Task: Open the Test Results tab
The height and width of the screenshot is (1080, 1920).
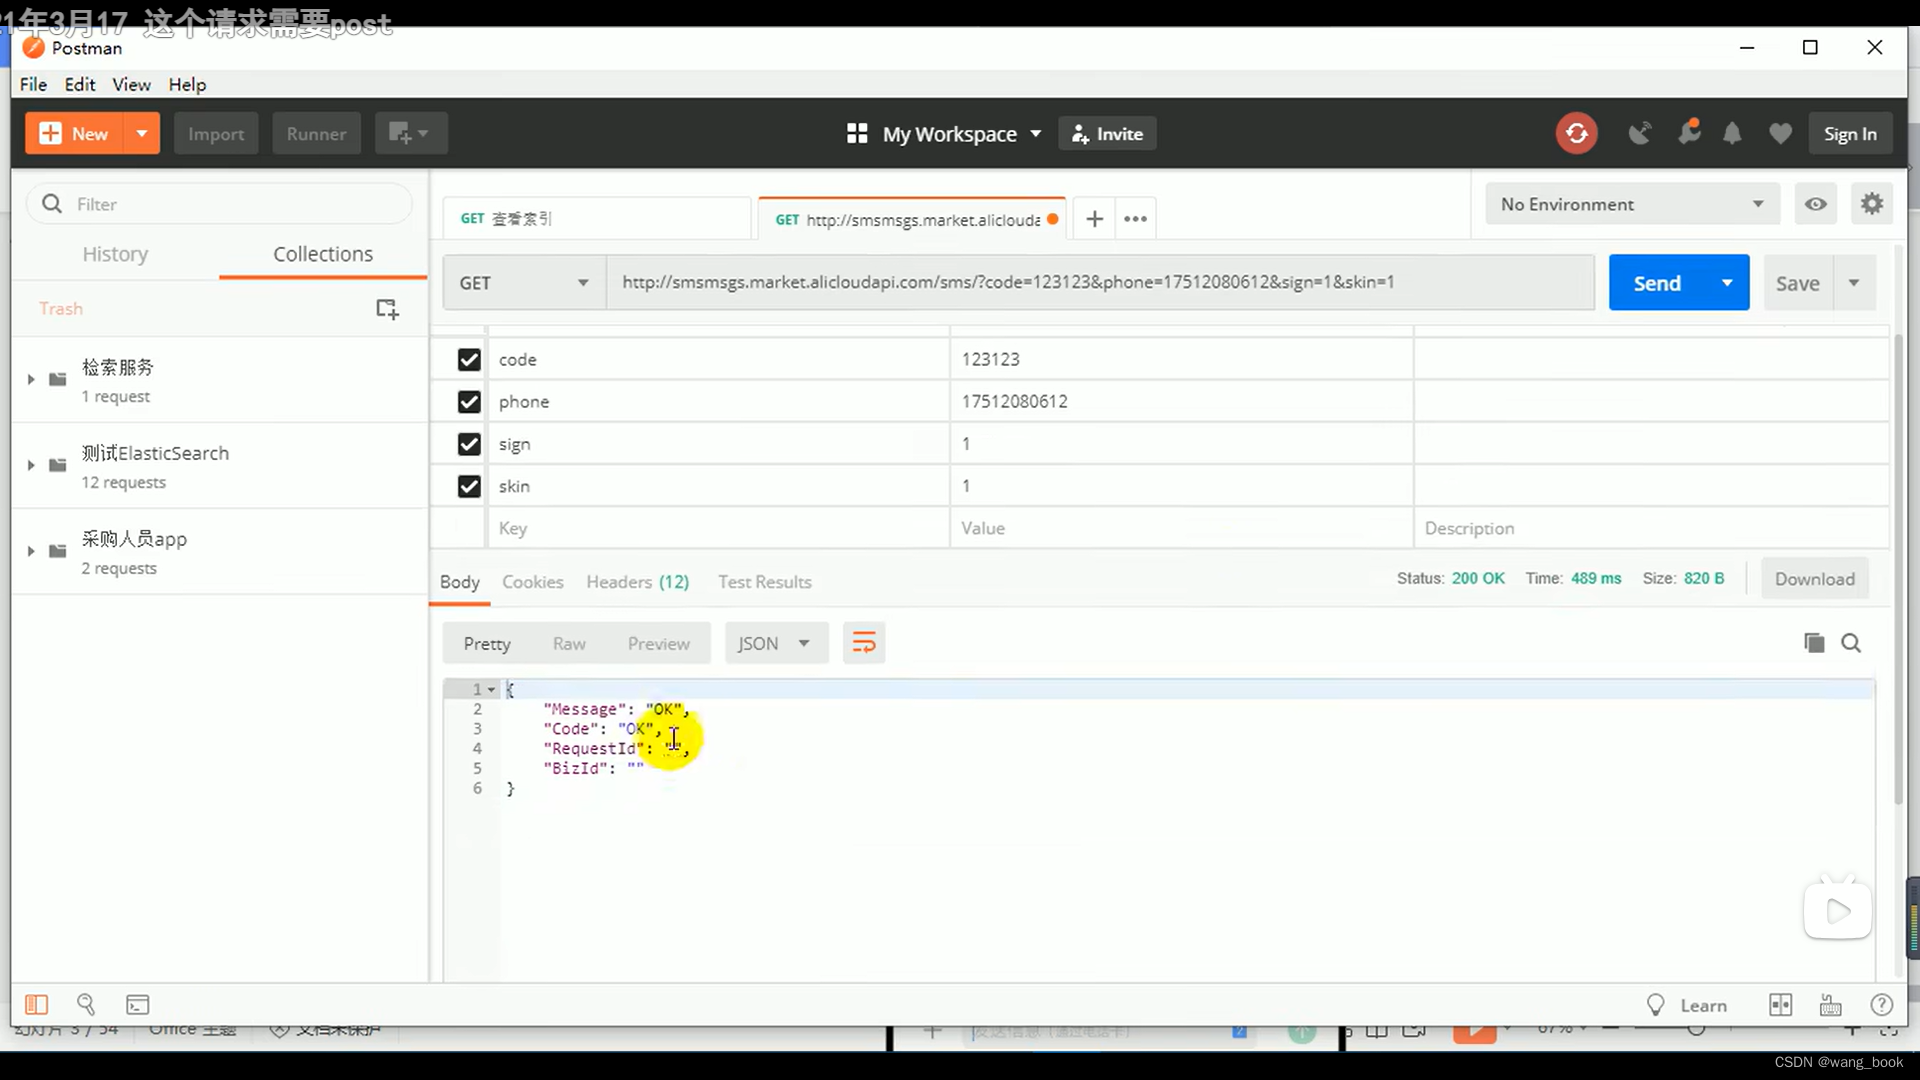Action: (765, 582)
